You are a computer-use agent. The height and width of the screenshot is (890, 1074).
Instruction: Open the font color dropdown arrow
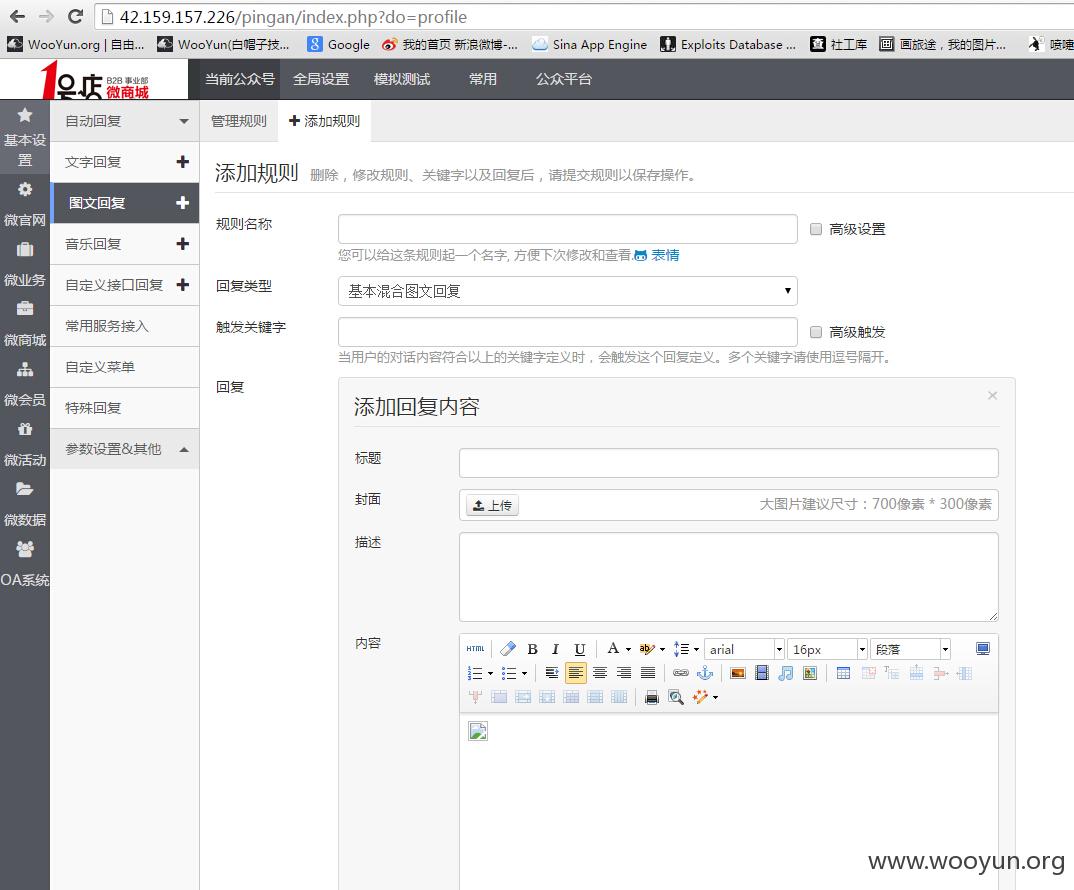click(x=628, y=649)
